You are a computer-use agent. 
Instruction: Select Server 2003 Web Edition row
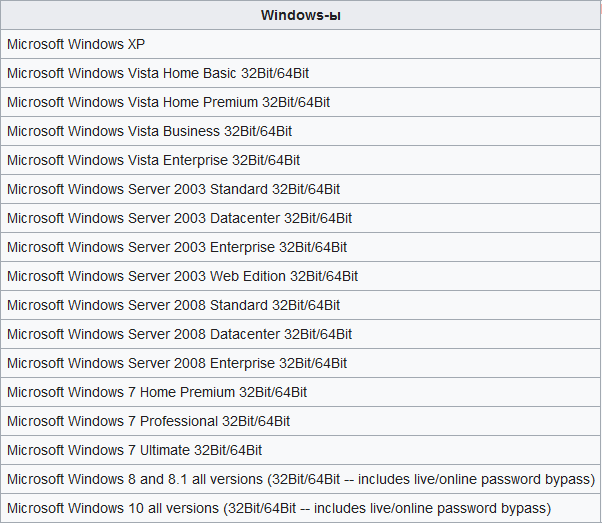182,276
